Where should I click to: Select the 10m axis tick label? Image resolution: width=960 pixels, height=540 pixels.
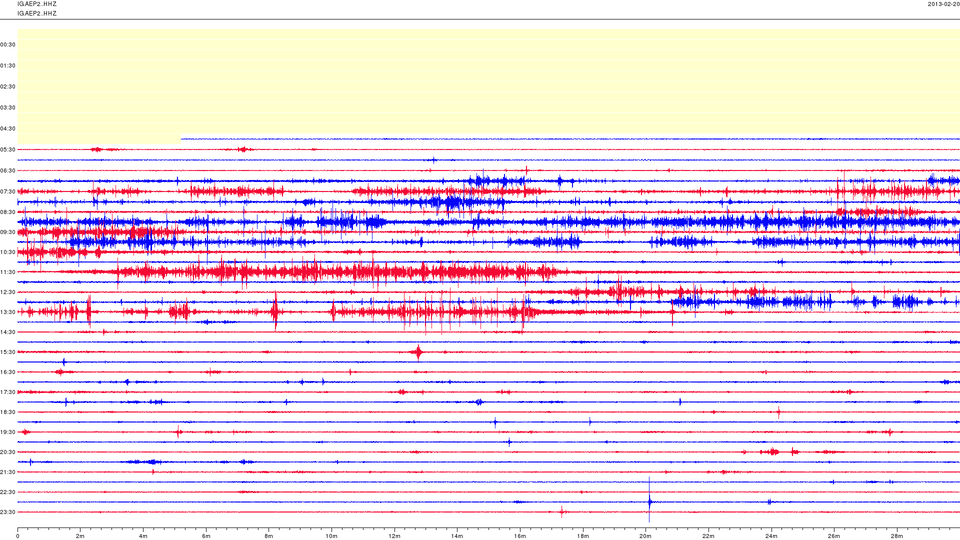[331, 536]
